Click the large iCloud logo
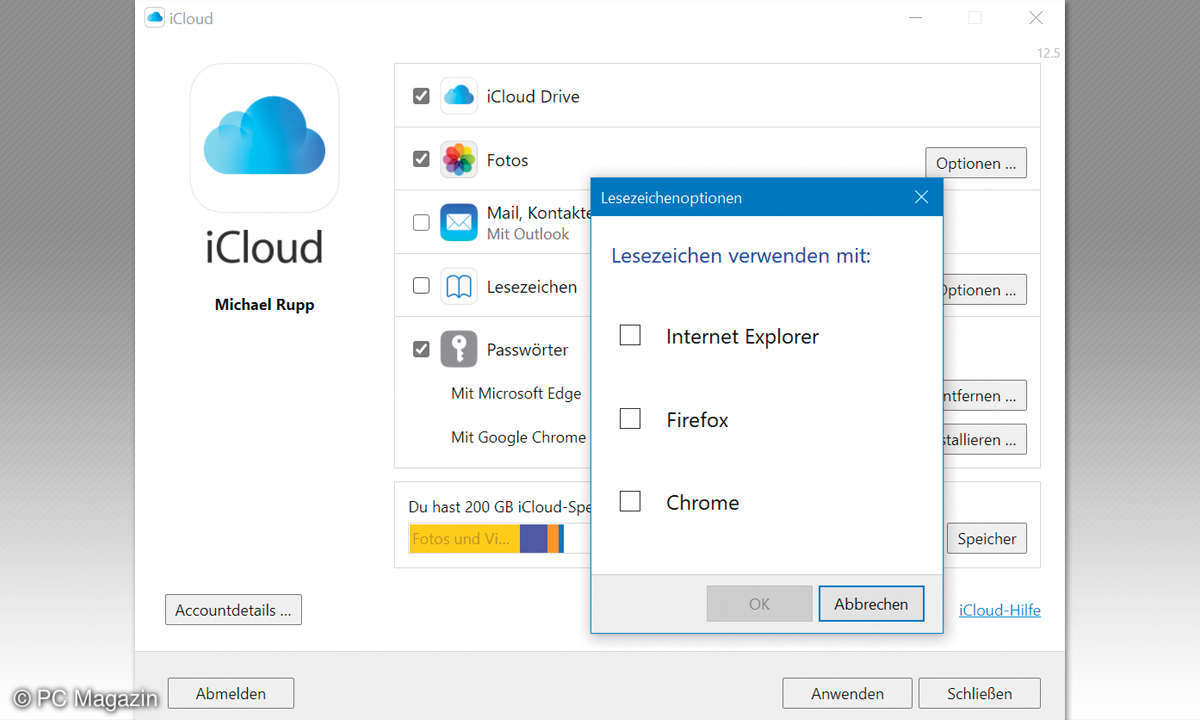Screen dimensions: 1200x720 [264, 137]
